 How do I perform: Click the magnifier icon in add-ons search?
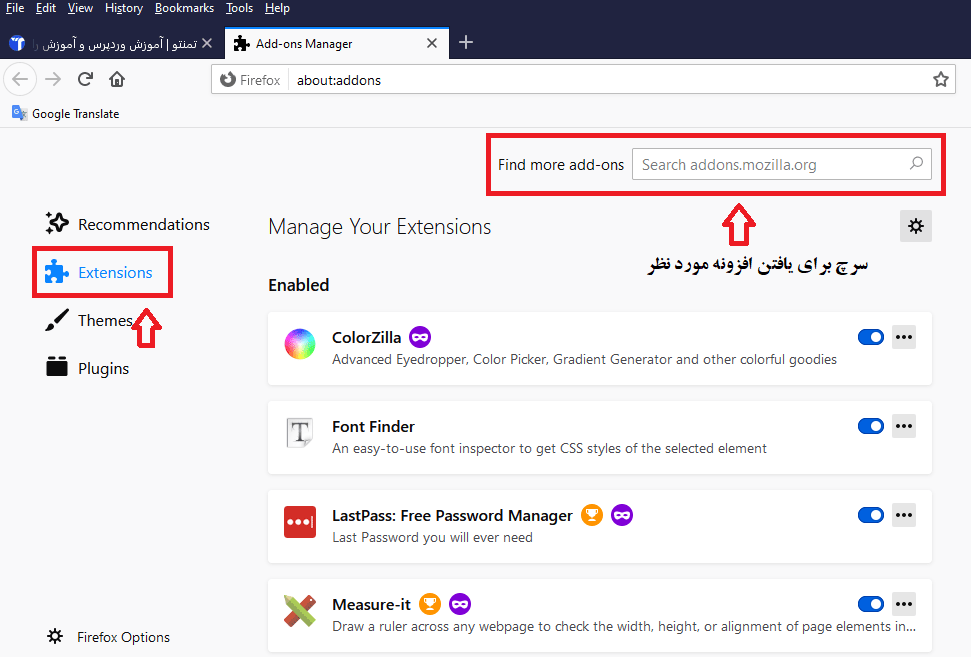click(917, 163)
